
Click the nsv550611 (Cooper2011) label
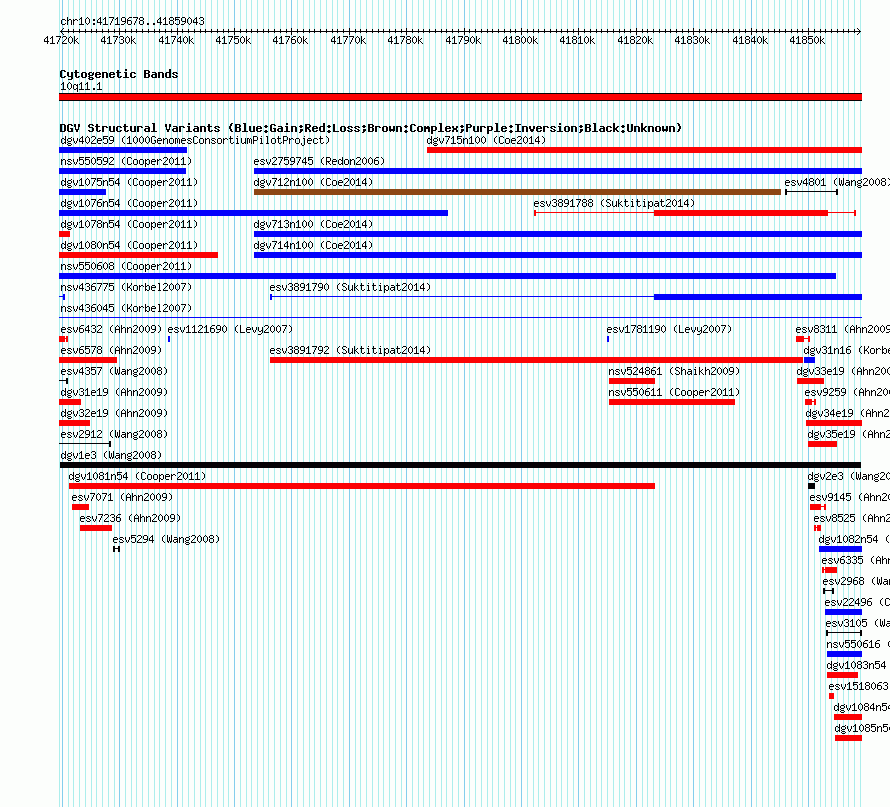pyautogui.click(x=674, y=392)
